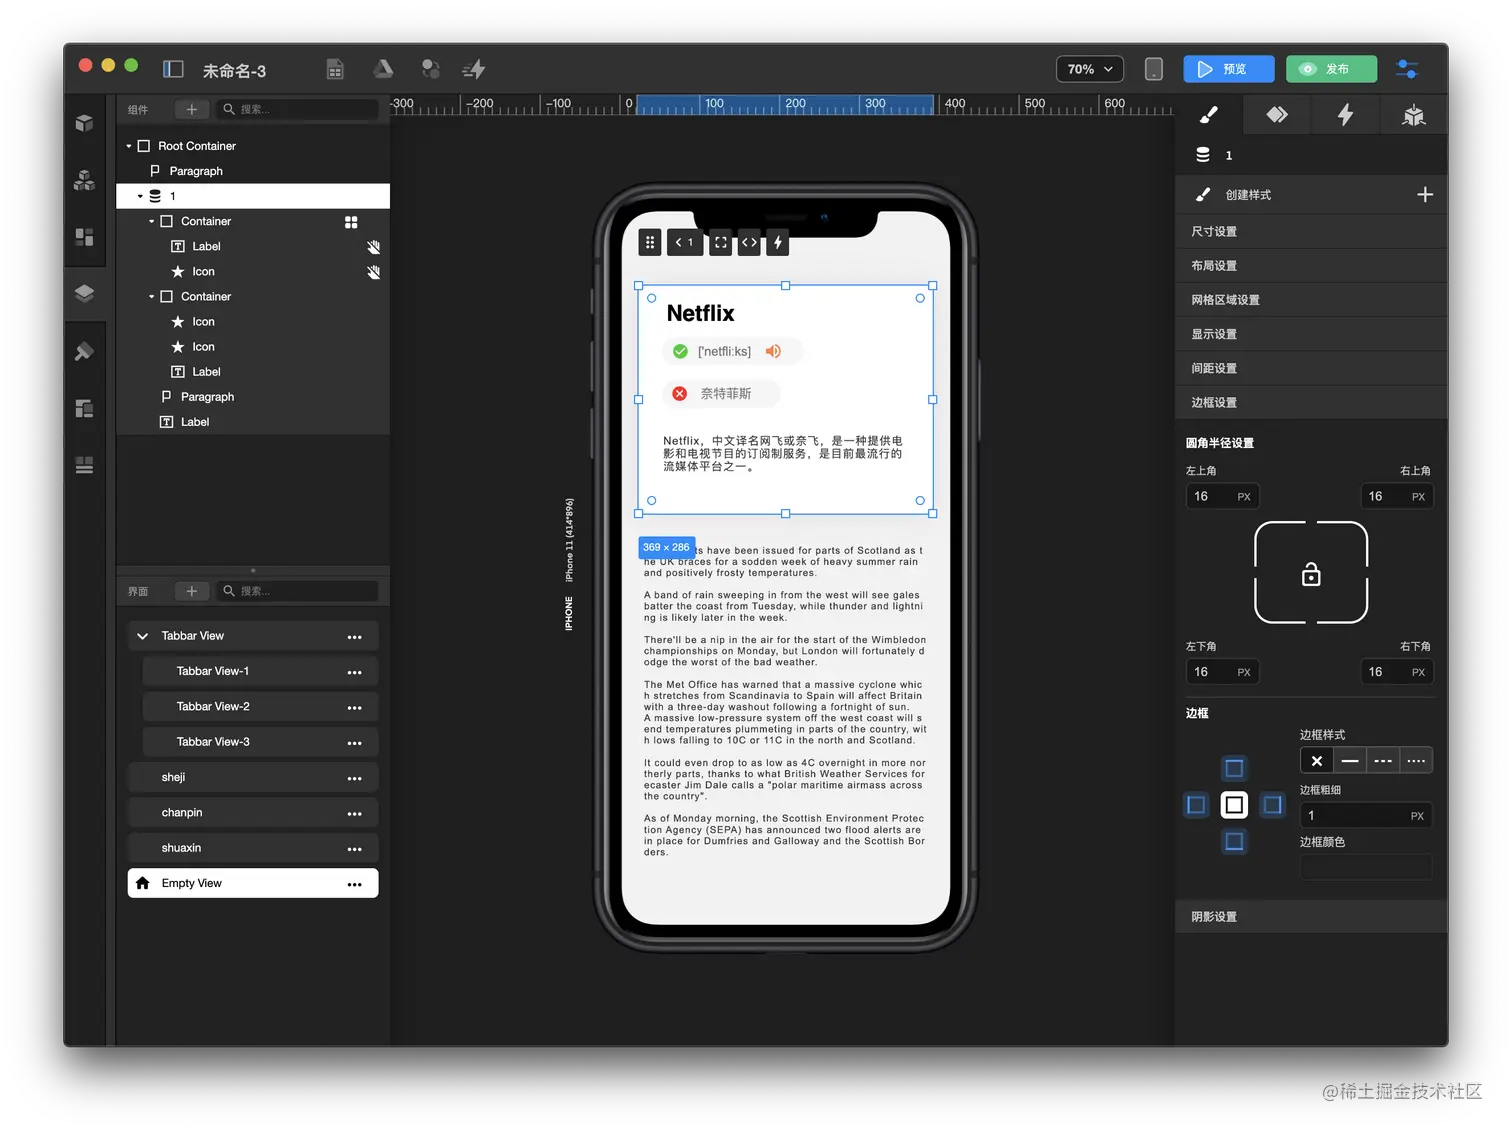Collapse the Tabbar View group chevron

(x=142, y=636)
